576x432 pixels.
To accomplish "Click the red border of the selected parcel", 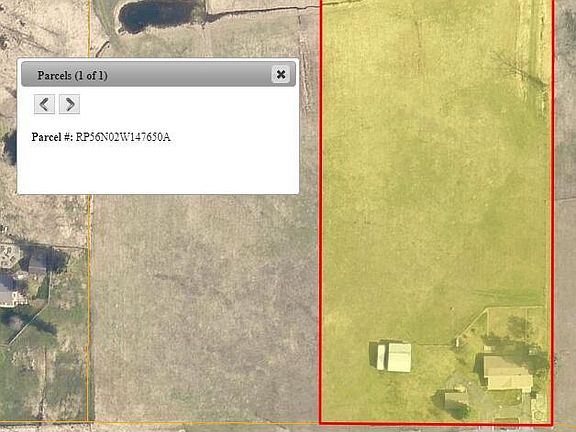I will [x=321, y=220].
